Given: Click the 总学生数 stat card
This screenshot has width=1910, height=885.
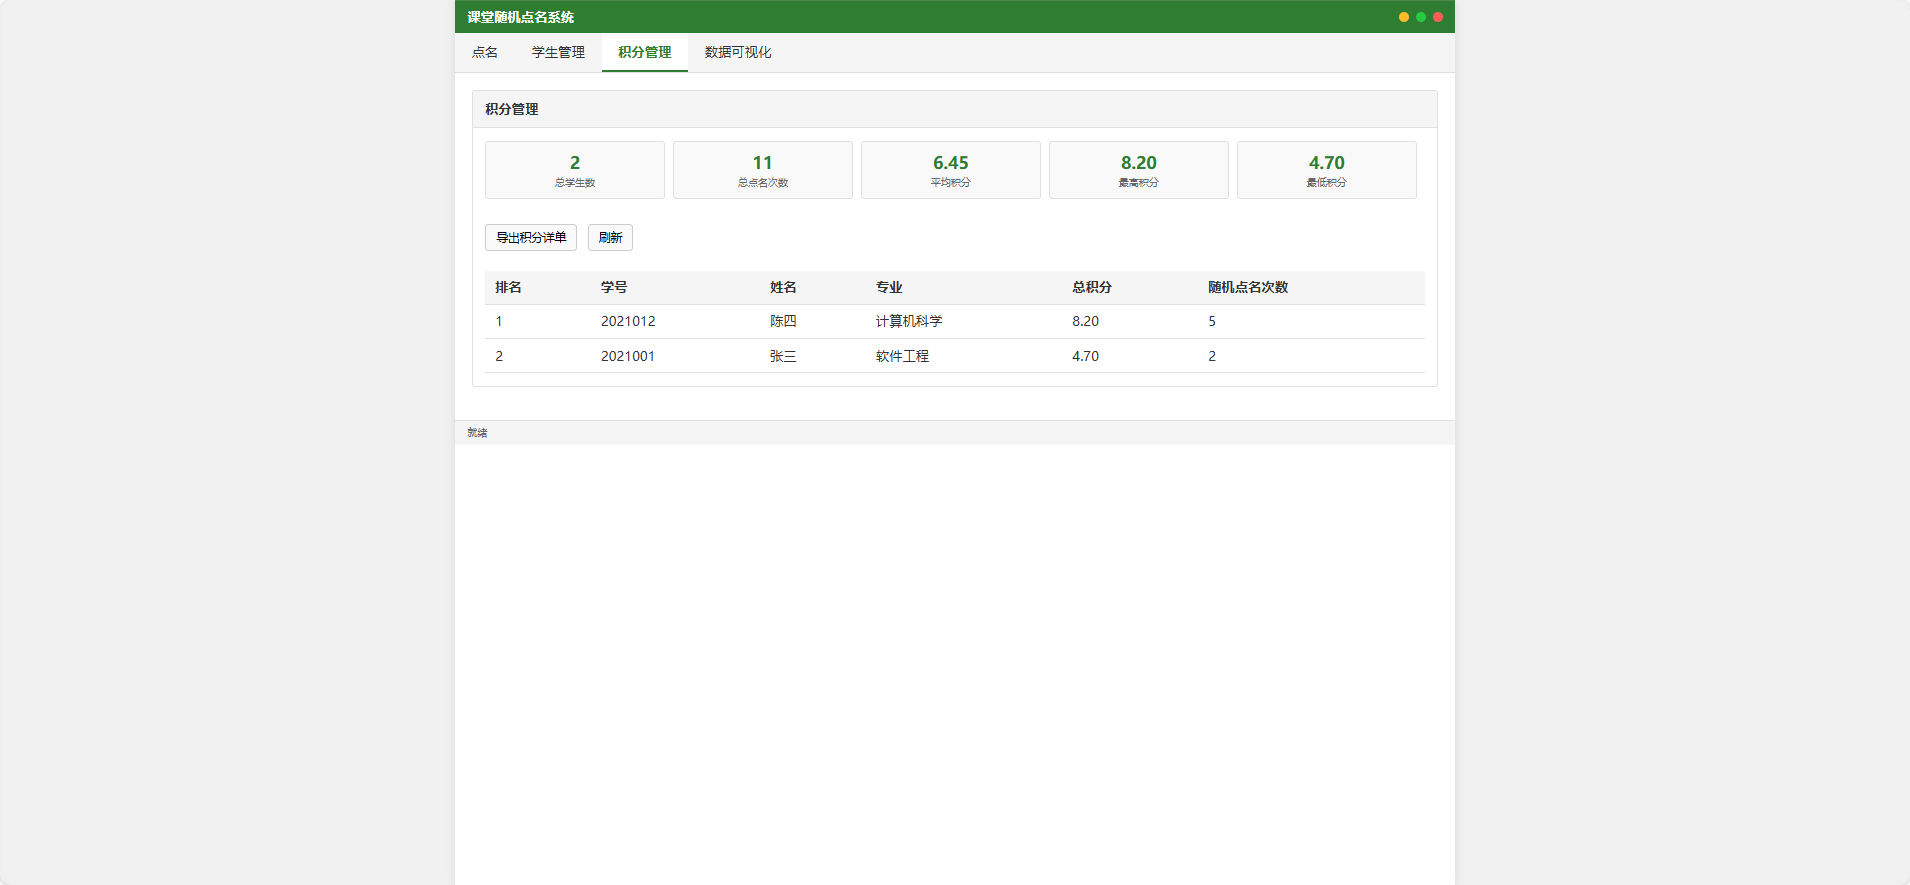Looking at the screenshot, I should tap(575, 170).
